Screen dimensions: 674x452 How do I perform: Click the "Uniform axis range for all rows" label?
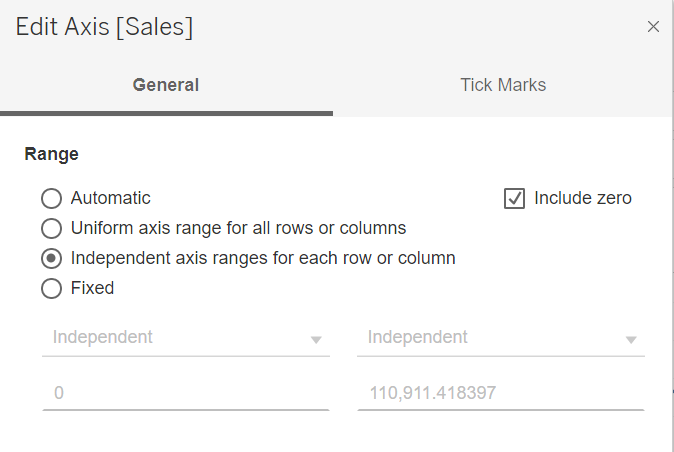click(238, 228)
